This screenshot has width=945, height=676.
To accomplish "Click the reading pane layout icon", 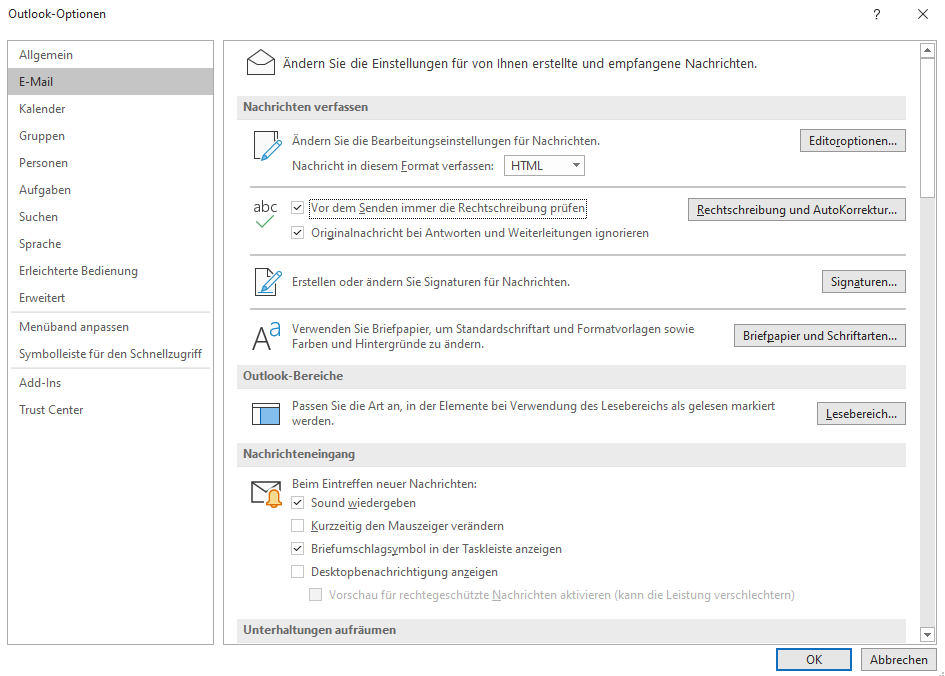I will pos(266,414).
